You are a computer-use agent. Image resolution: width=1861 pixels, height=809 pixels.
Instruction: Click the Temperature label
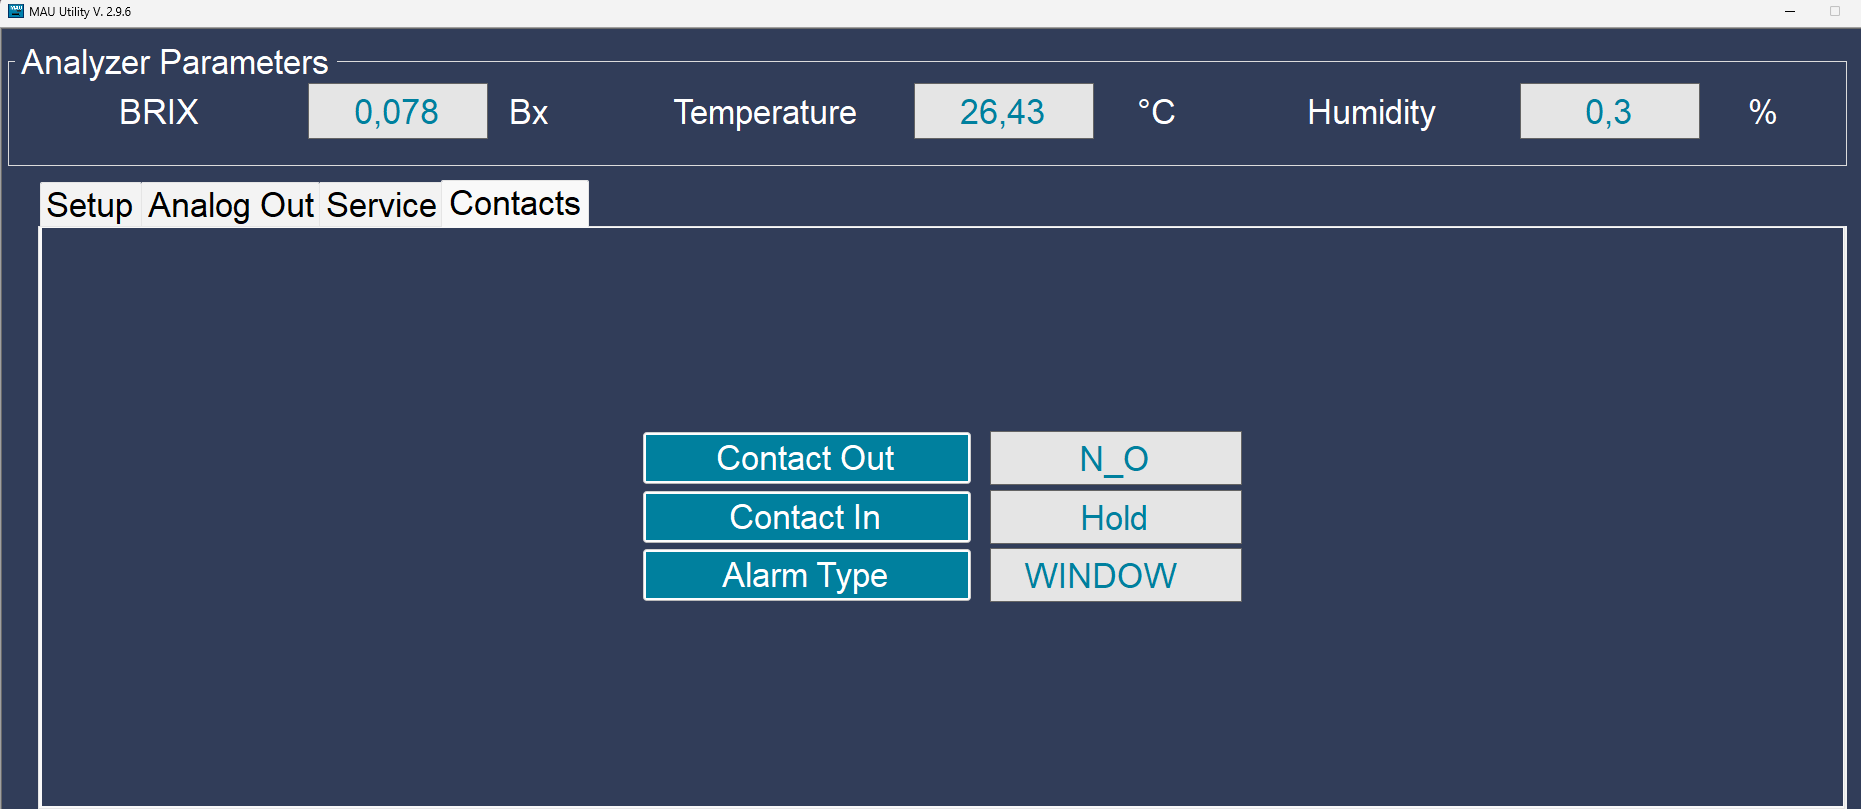coord(765,112)
